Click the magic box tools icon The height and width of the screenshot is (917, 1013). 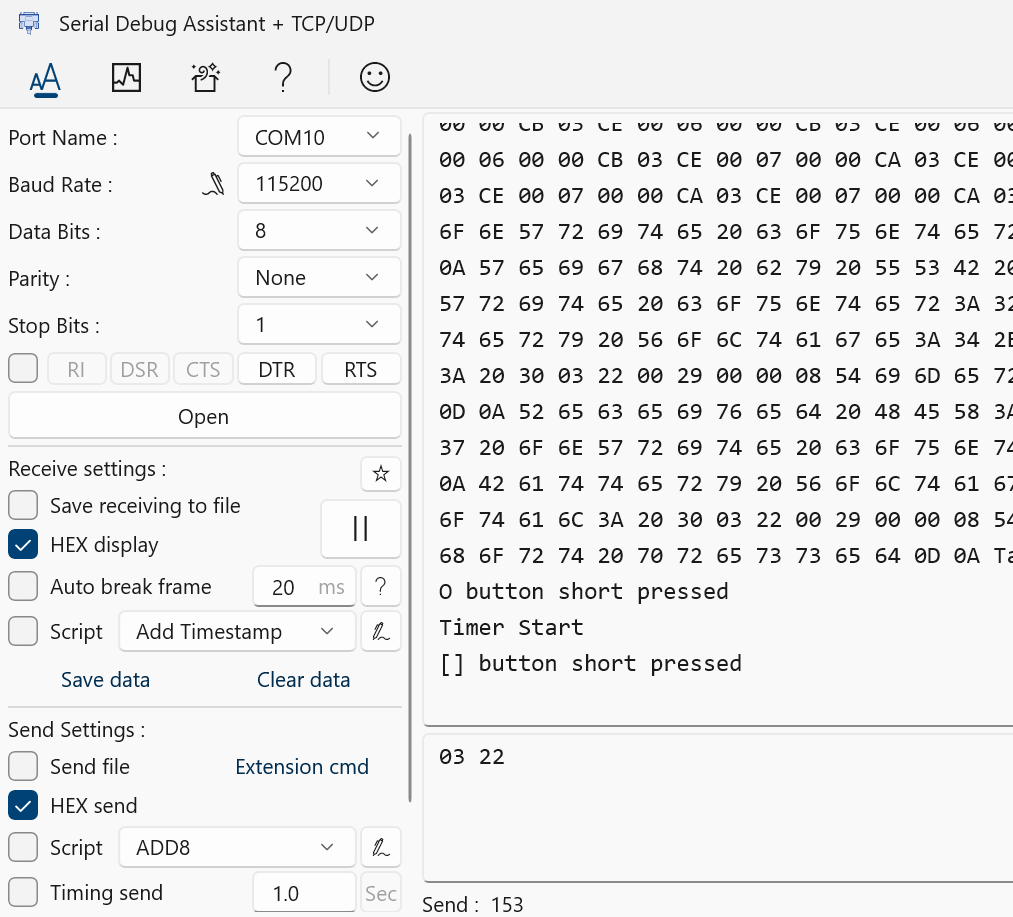(x=205, y=78)
